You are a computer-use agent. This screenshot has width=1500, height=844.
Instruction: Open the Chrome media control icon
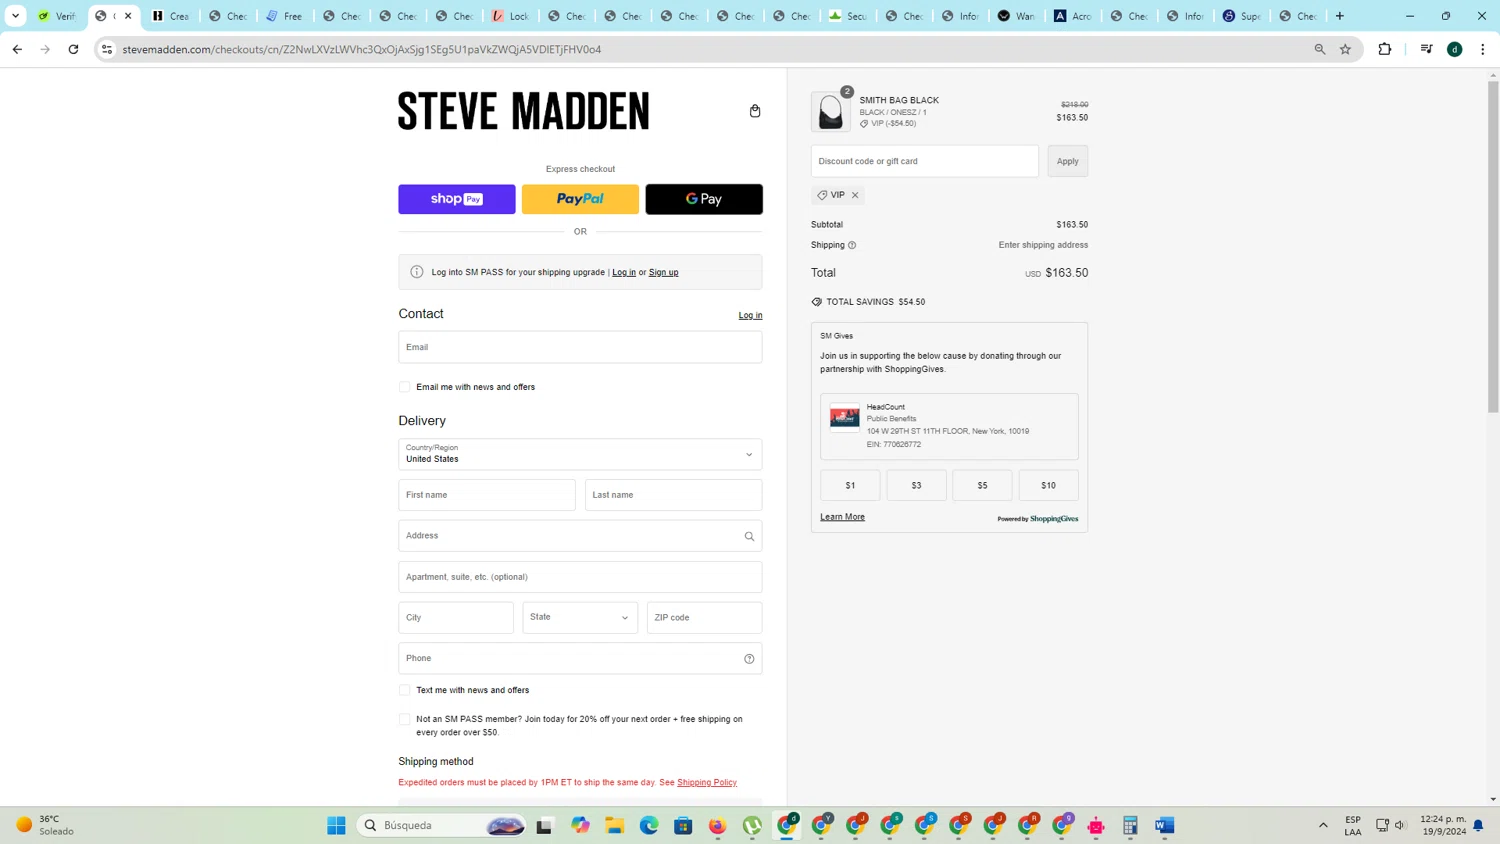click(x=1426, y=49)
